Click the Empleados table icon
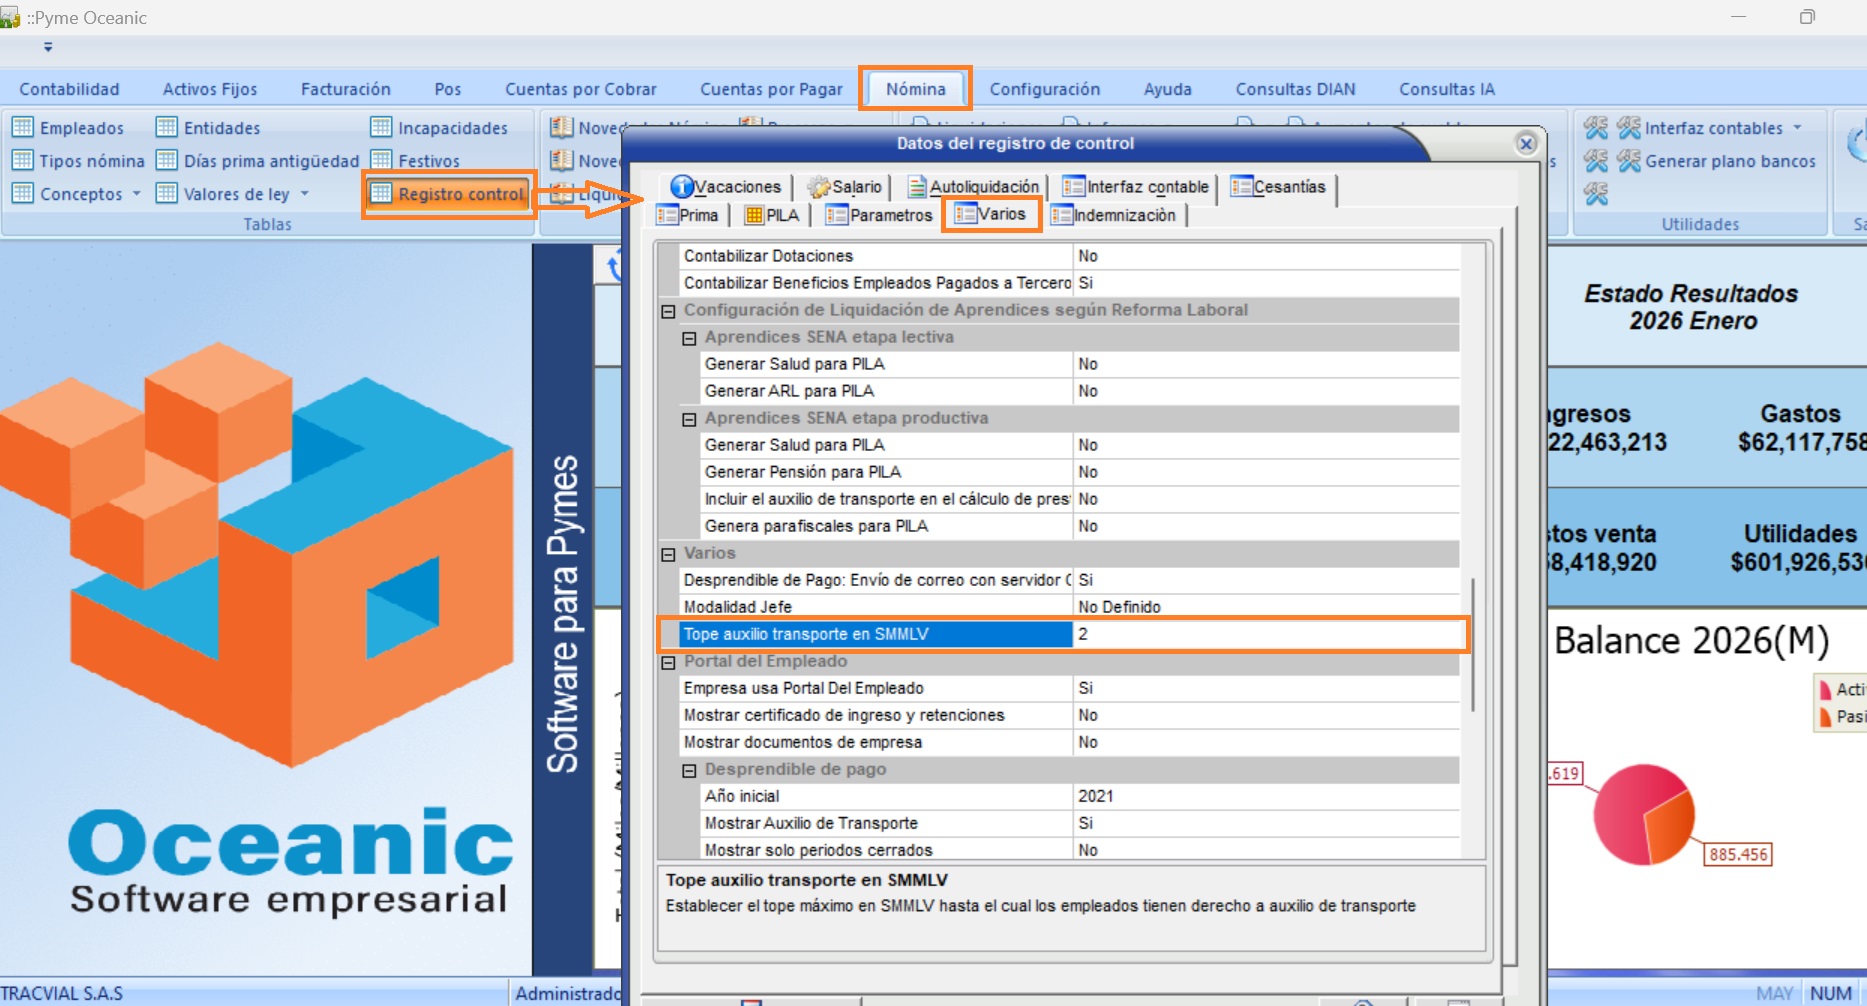 tap(22, 128)
